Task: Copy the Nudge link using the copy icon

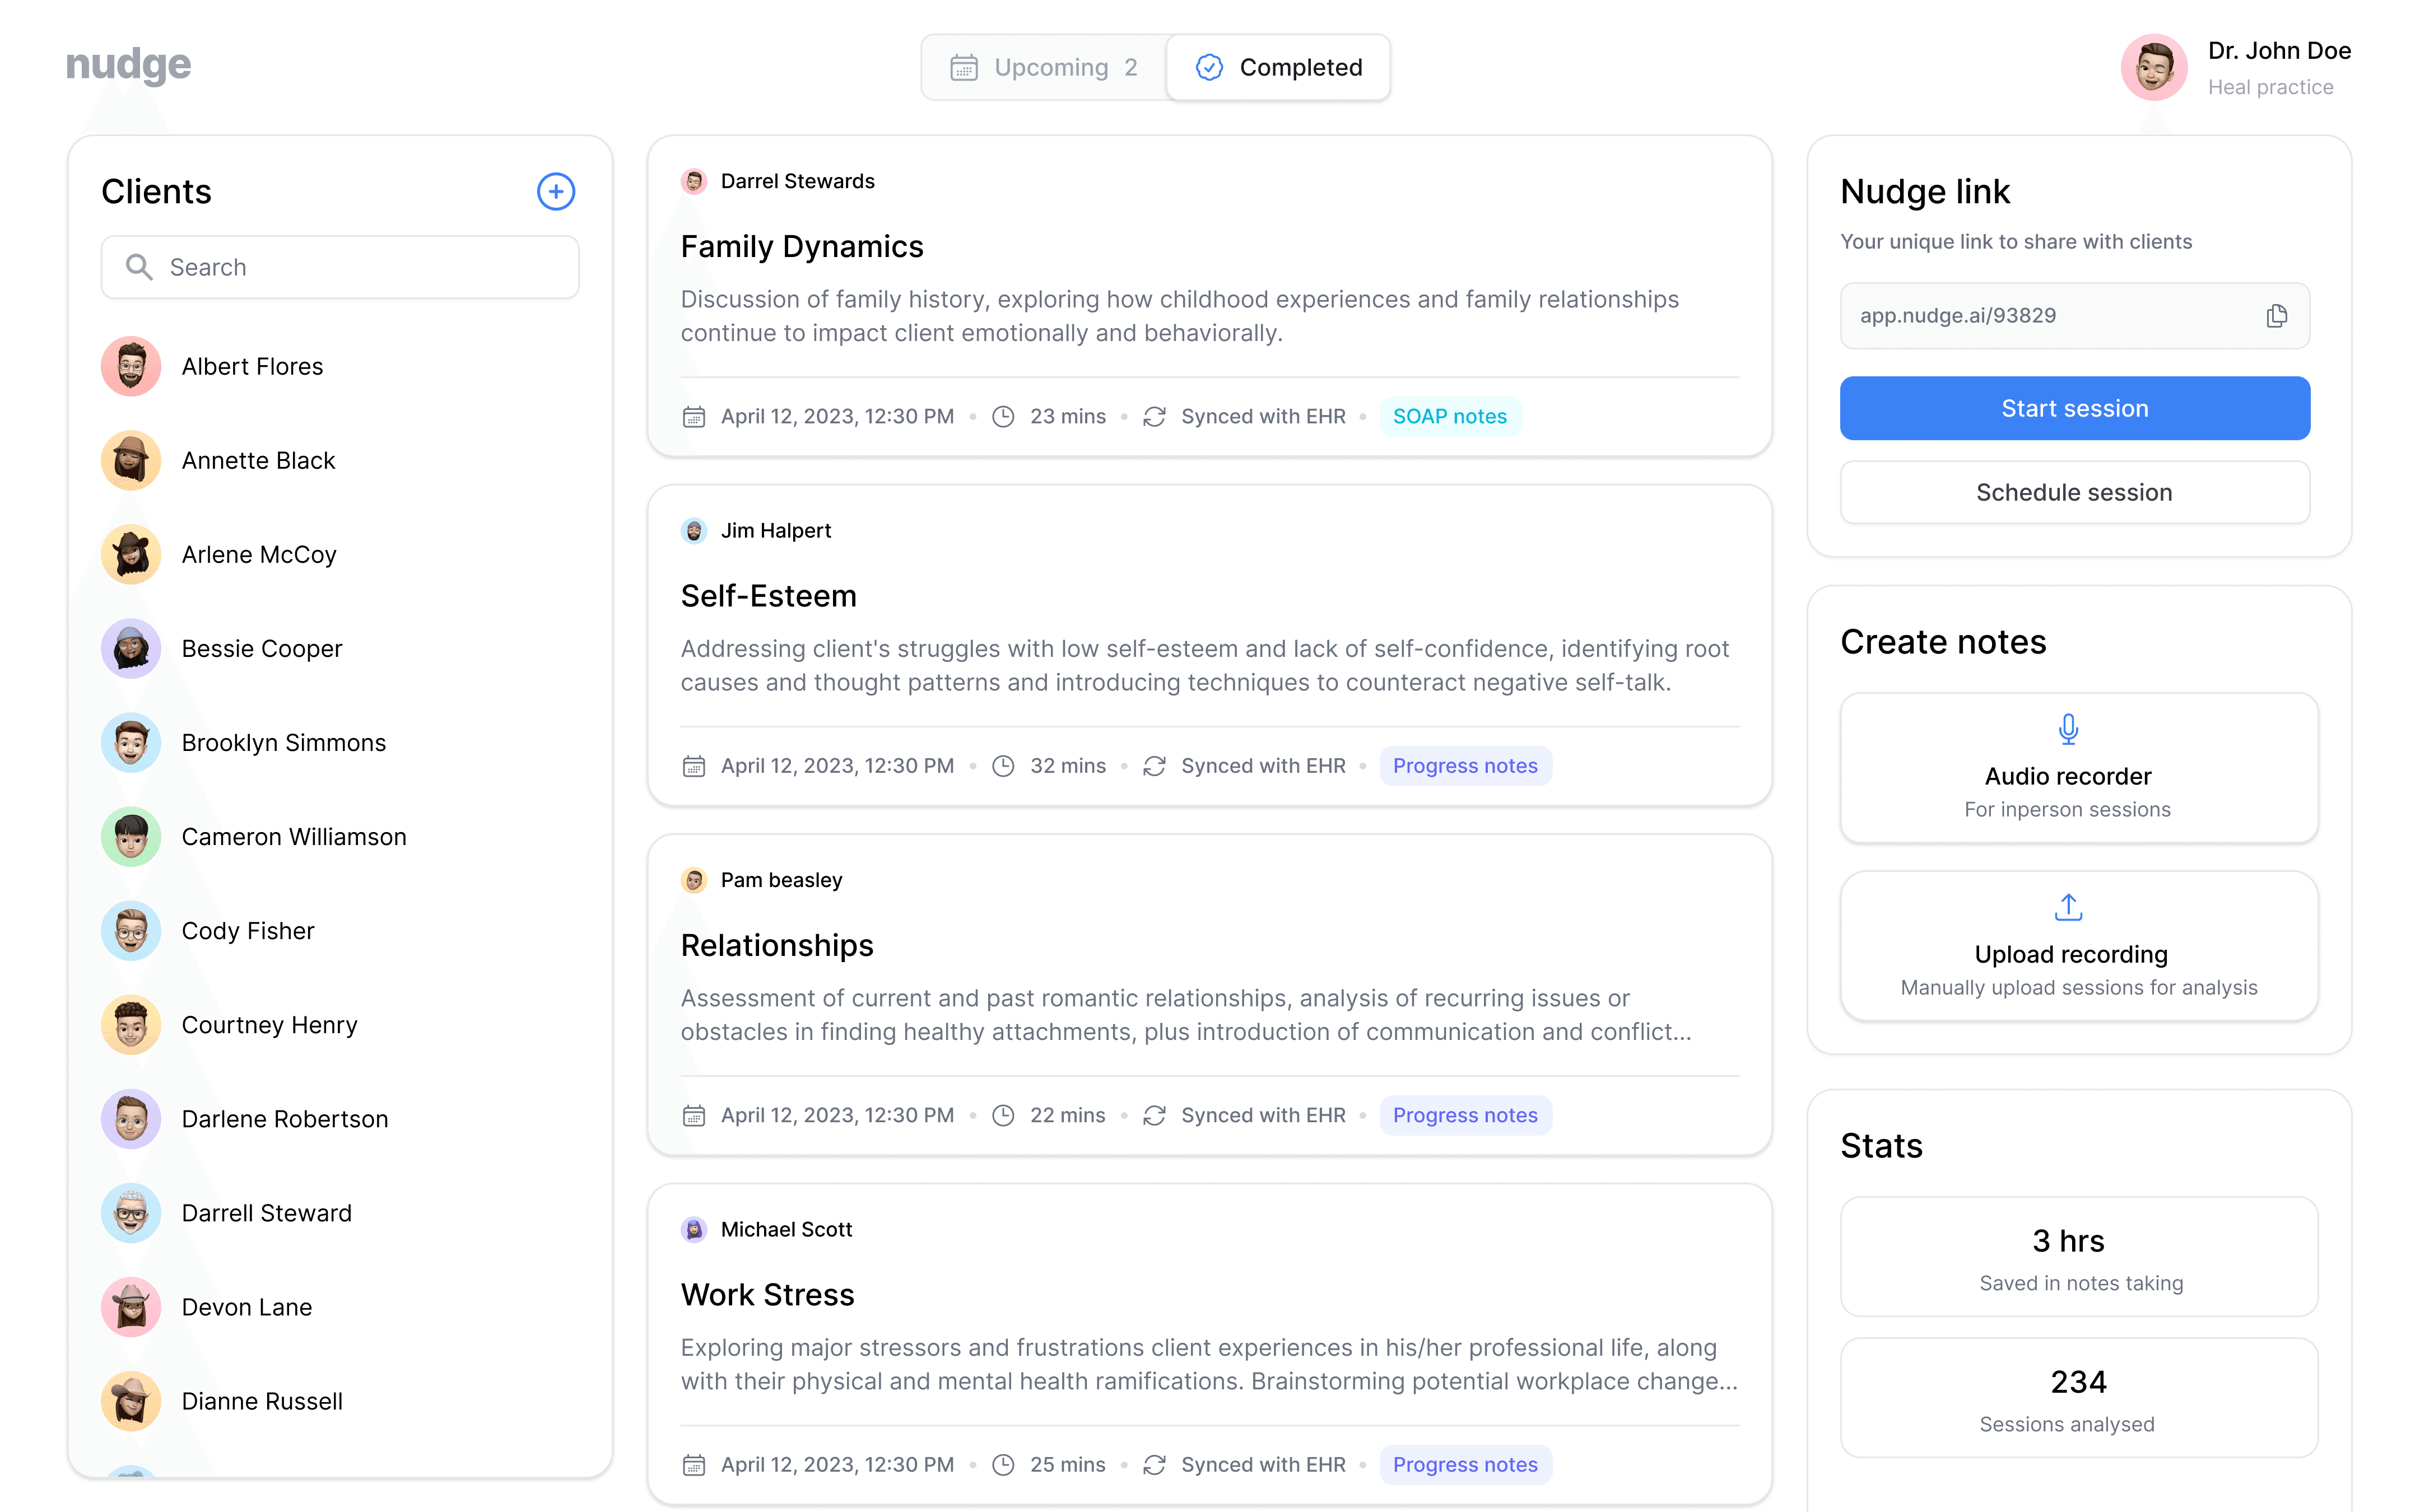Action: [x=2277, y=315]
